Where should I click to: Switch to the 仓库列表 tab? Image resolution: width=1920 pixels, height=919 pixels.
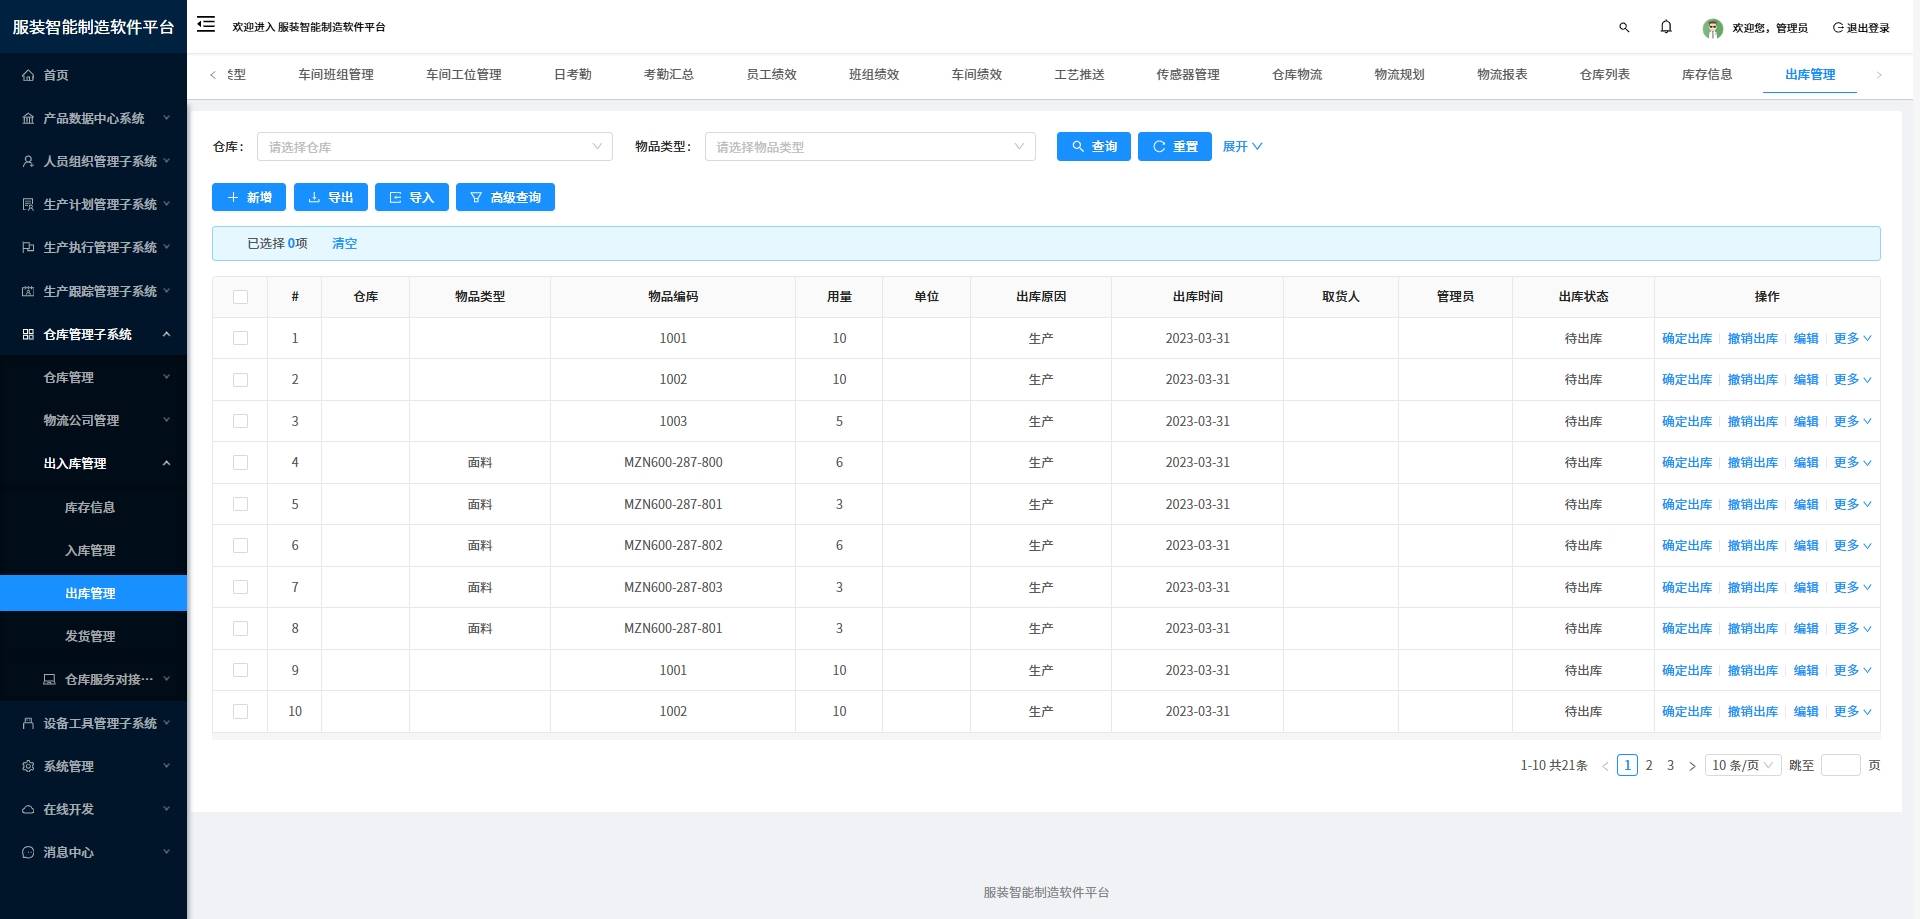1605,74
